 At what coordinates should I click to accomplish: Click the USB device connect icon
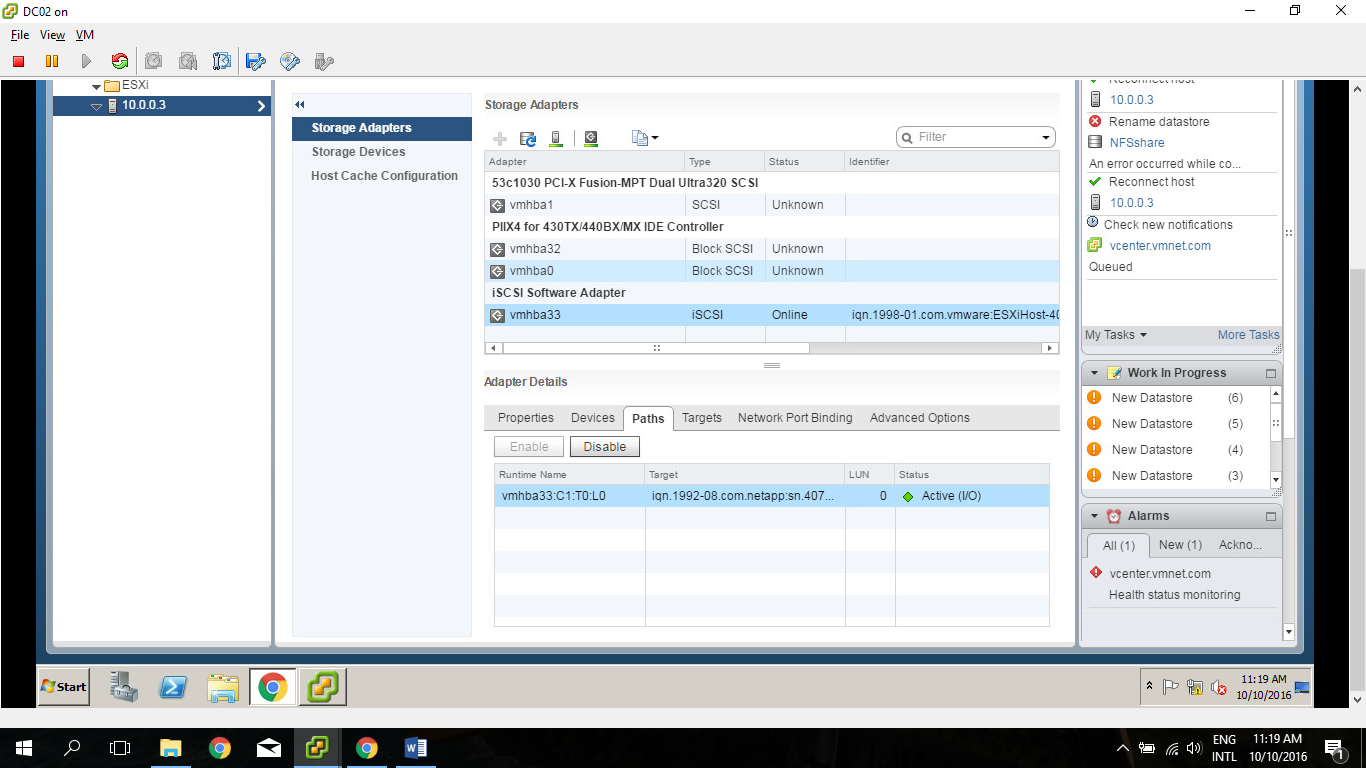point(324,61)
